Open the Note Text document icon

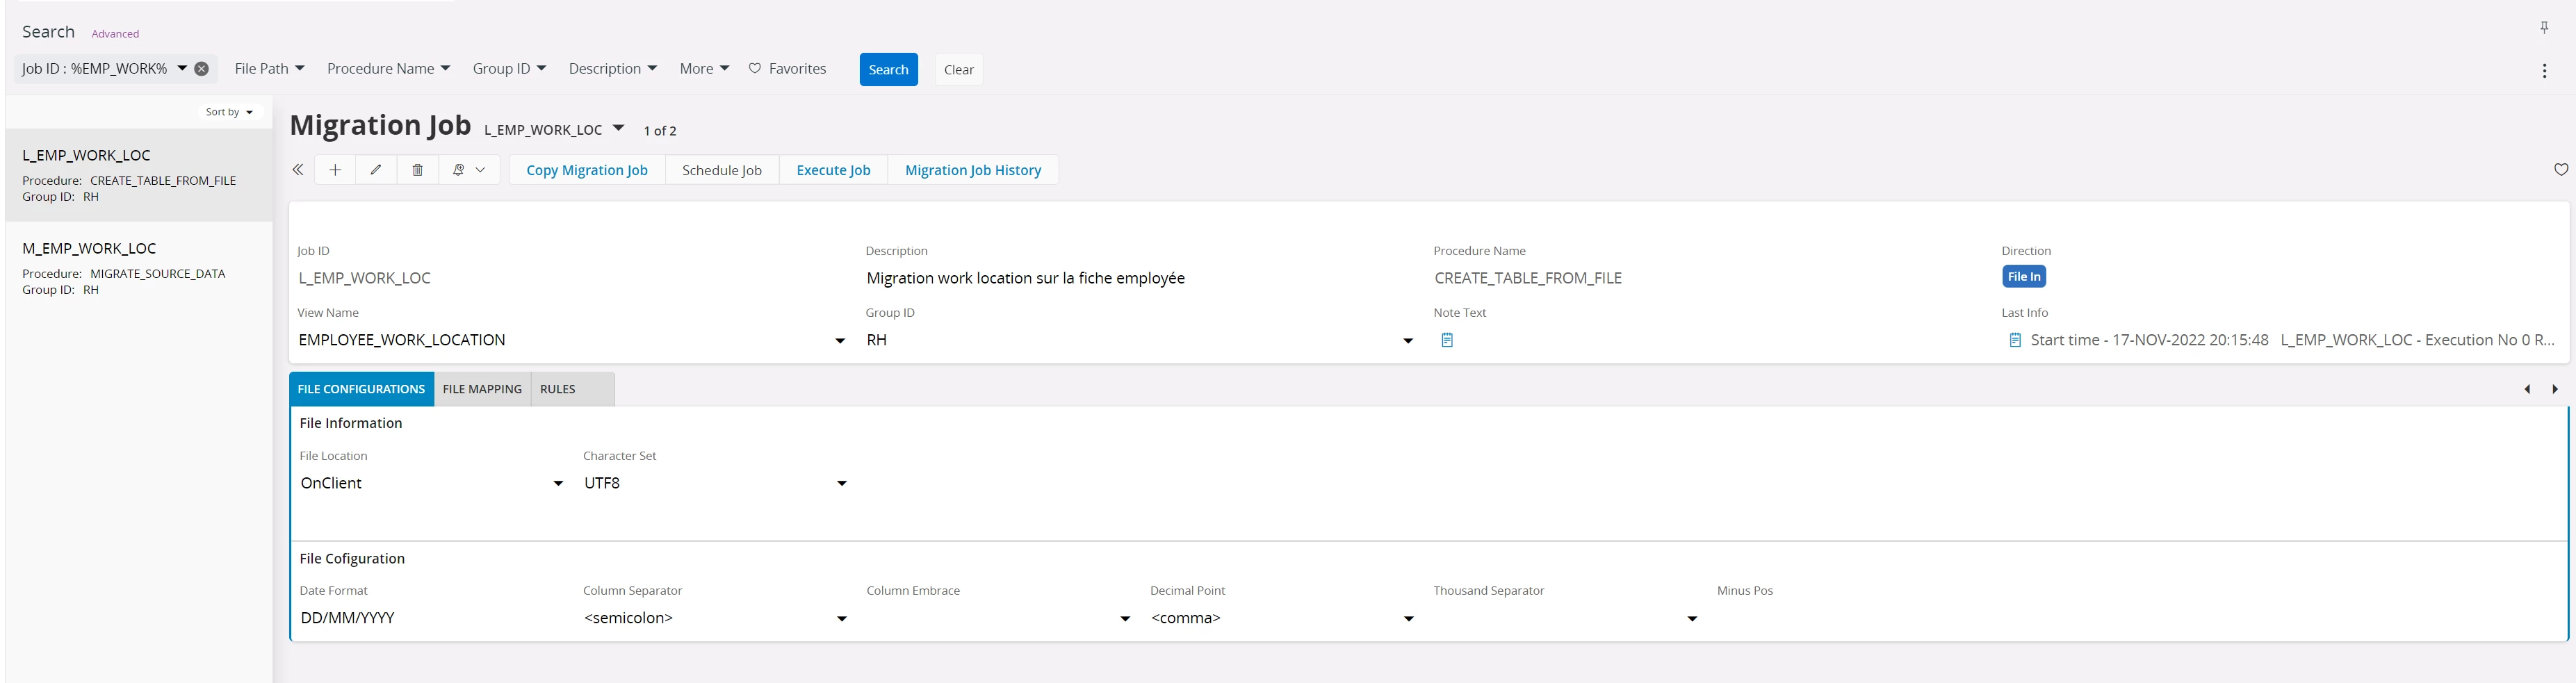click(1446, 340)
